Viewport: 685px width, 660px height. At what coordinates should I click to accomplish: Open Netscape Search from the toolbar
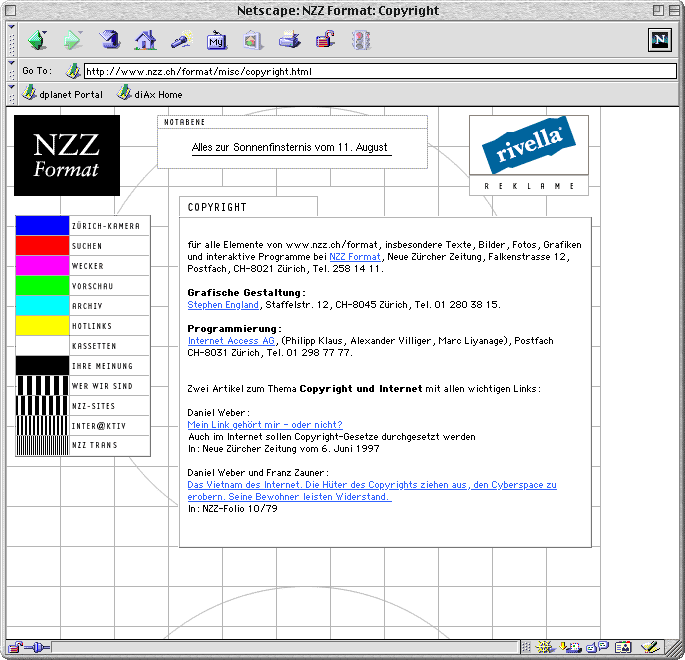coord(182,40)
